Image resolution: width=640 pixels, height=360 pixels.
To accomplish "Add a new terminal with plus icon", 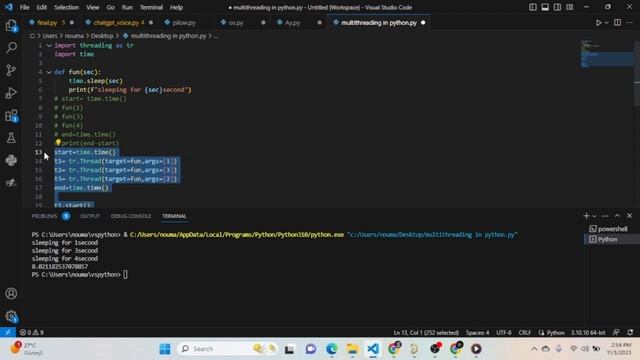I will pos(586,216).
